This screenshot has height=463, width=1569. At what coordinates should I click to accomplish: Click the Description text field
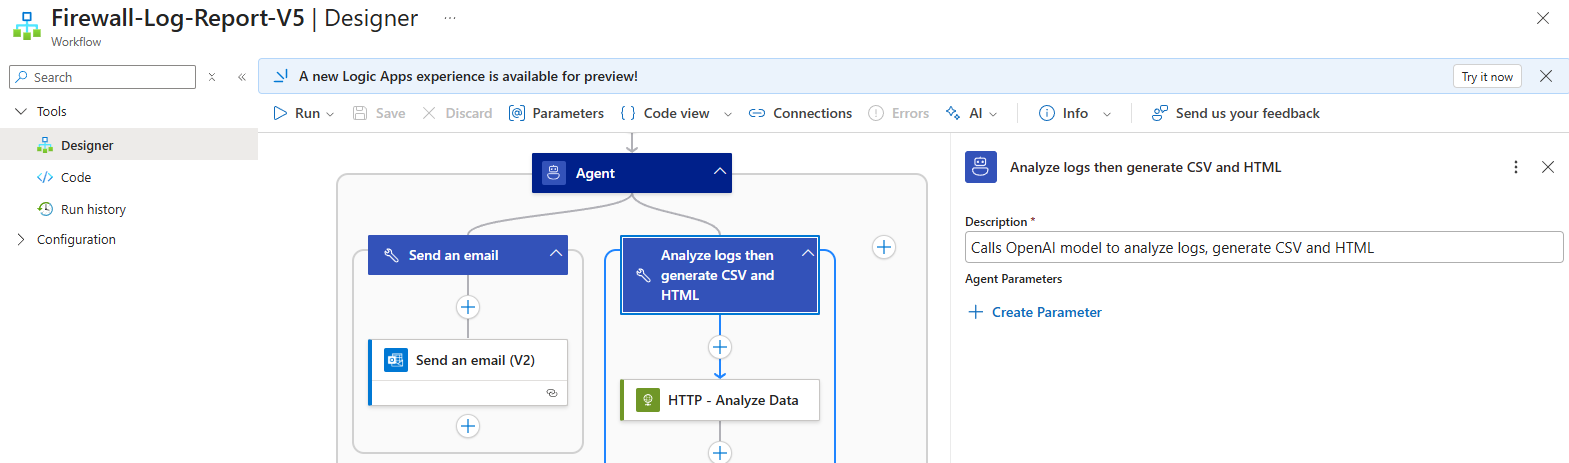coord(1263,248)
